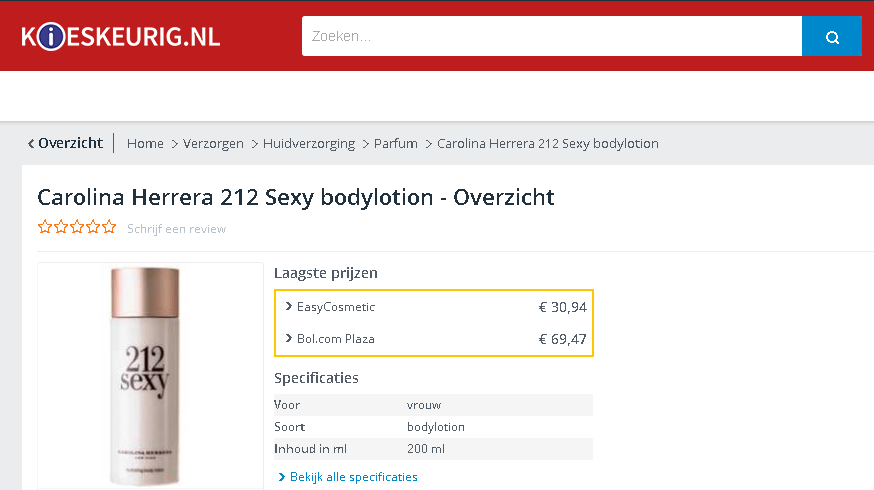The height and width of the screenshot is (490, 874).
Task: Click the product title heading
Action: coord(295,197)
